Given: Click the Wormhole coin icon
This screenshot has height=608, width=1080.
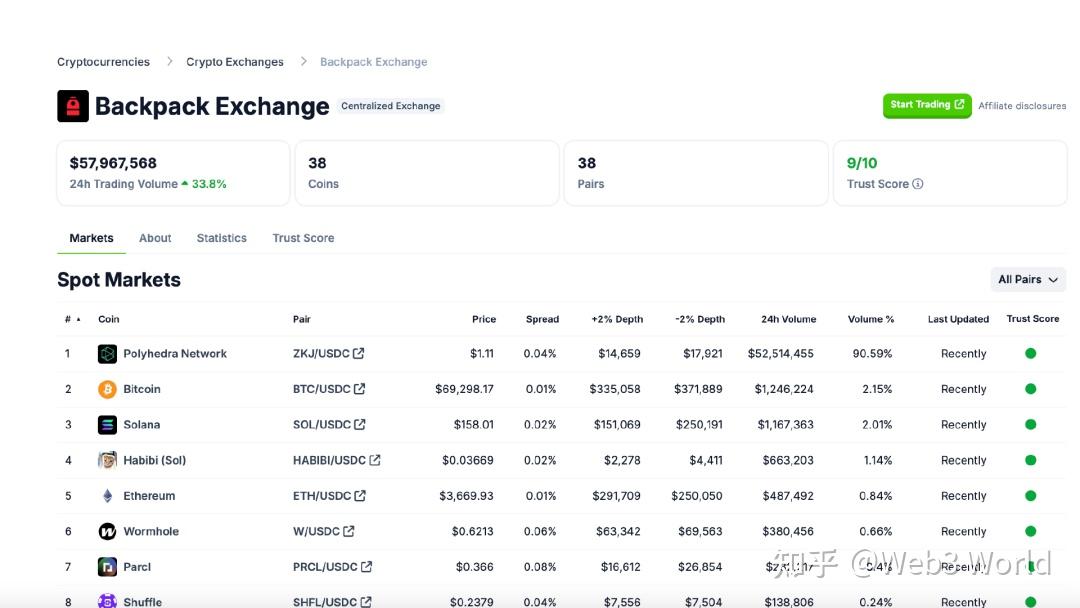Looking at the screenshot, I should (x=107, y=531).
